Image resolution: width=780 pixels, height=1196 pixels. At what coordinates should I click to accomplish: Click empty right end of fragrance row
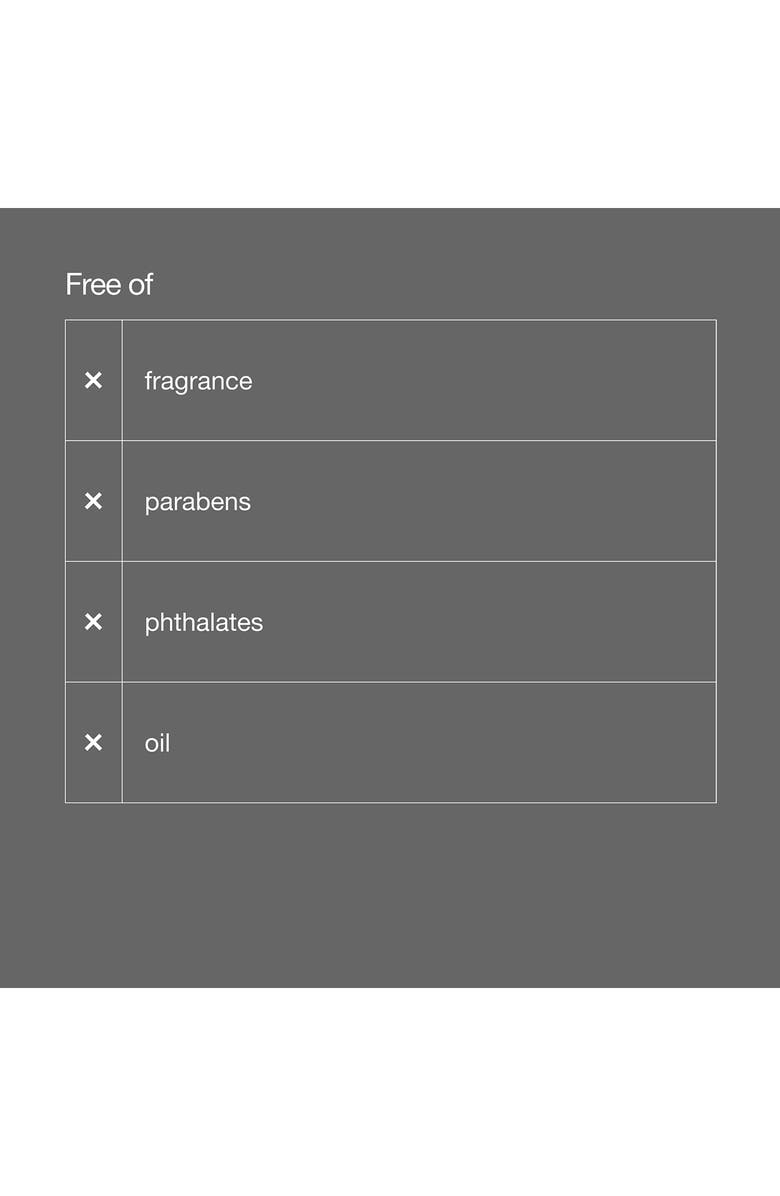[x=620, y=381]
